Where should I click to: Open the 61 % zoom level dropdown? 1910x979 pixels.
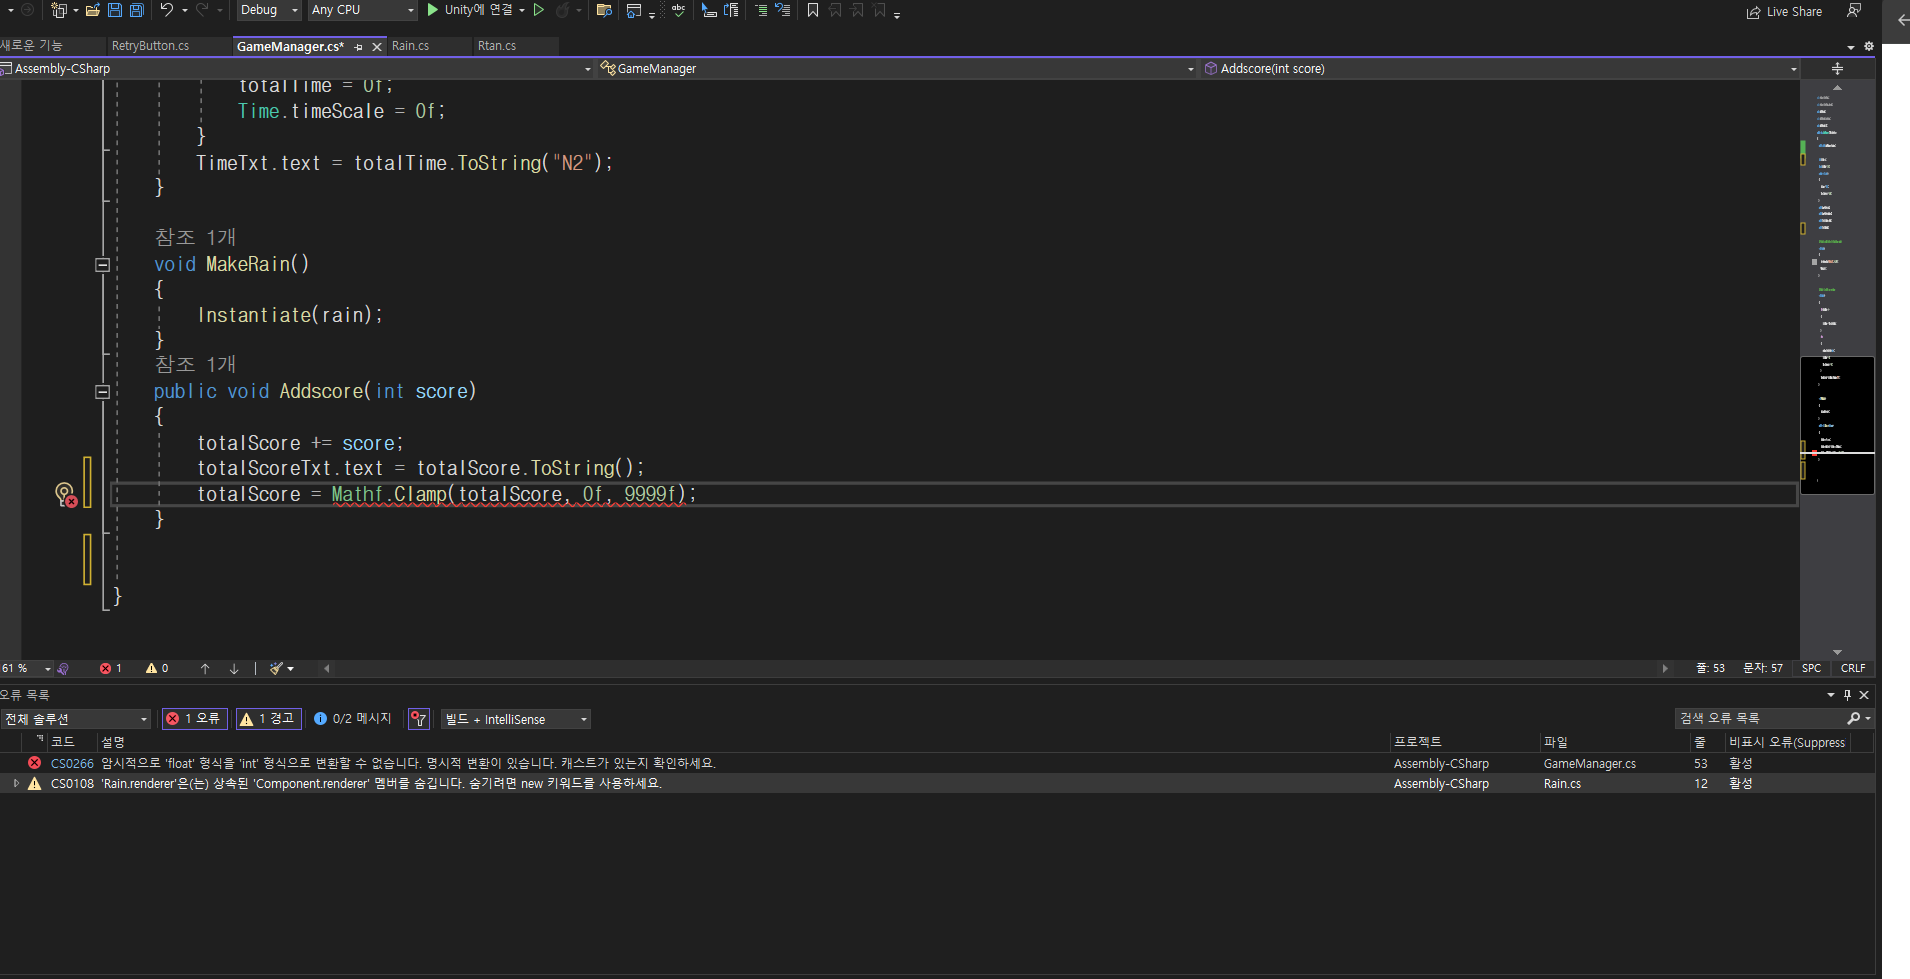click(x=27, y=669)
